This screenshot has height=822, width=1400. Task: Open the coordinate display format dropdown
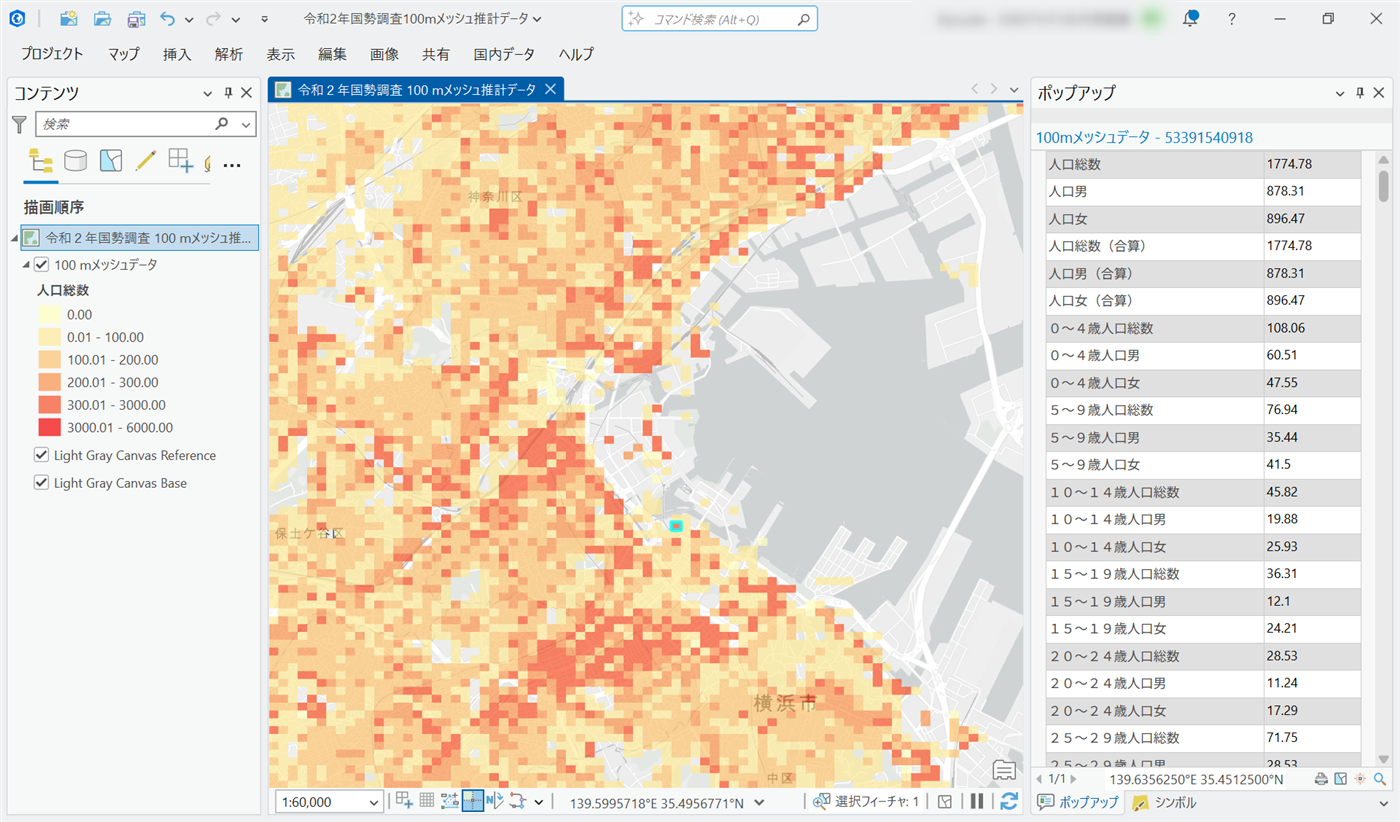pyautogui.click(x=760, y=802)
